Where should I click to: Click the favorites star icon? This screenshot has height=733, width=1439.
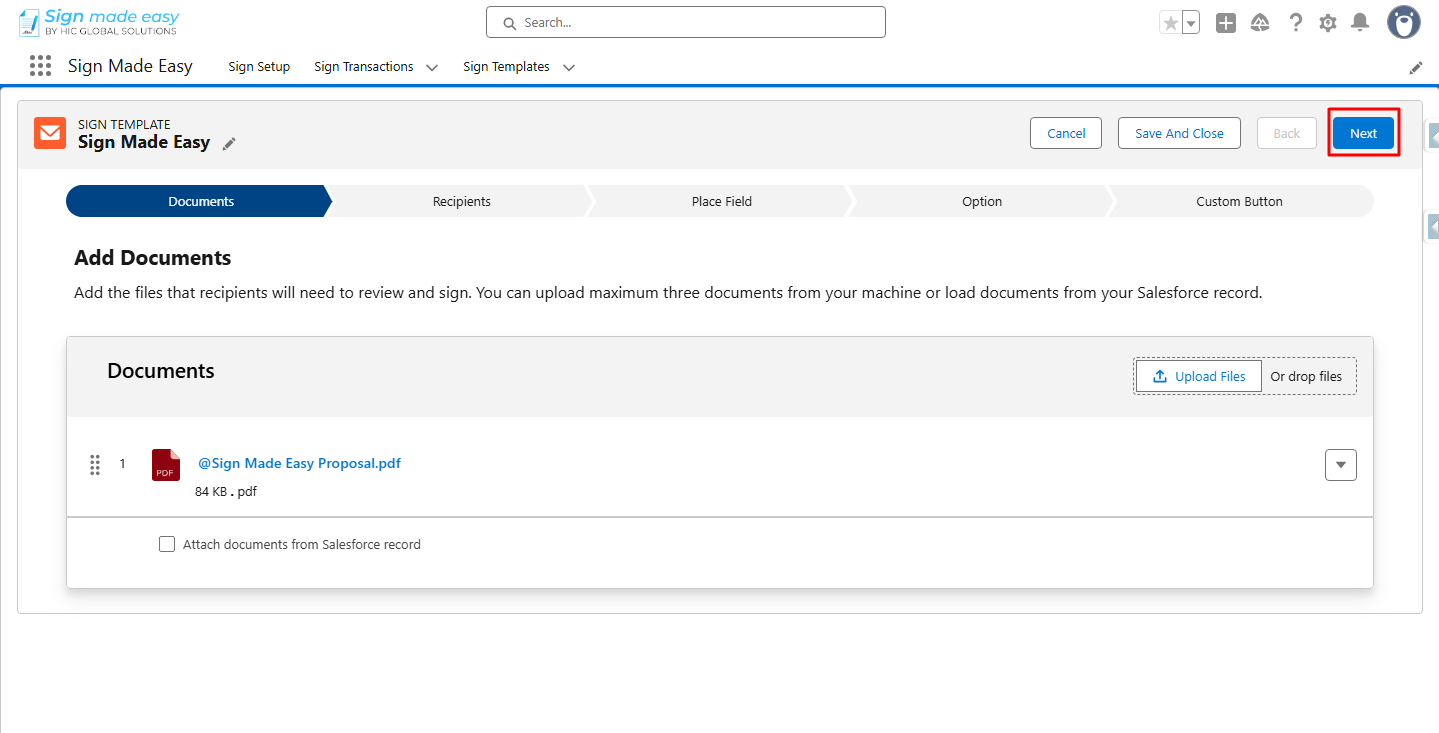pos(1171,20)
